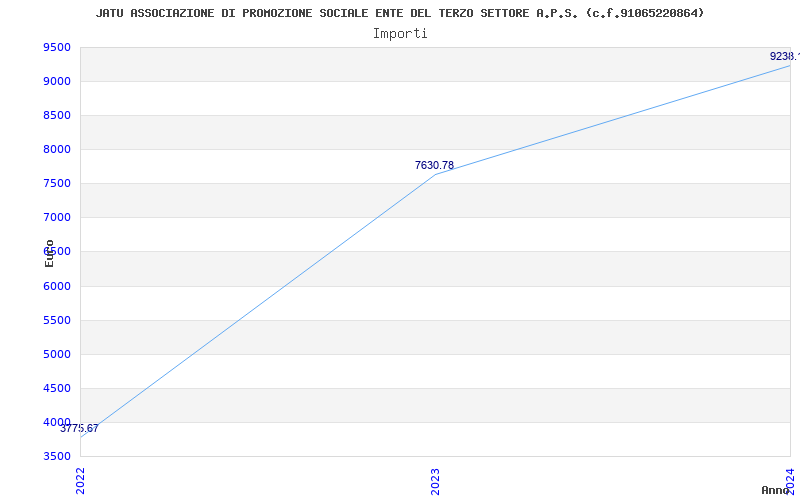
Task: Click the 7630.78 data point label
Action: [434, 165]
